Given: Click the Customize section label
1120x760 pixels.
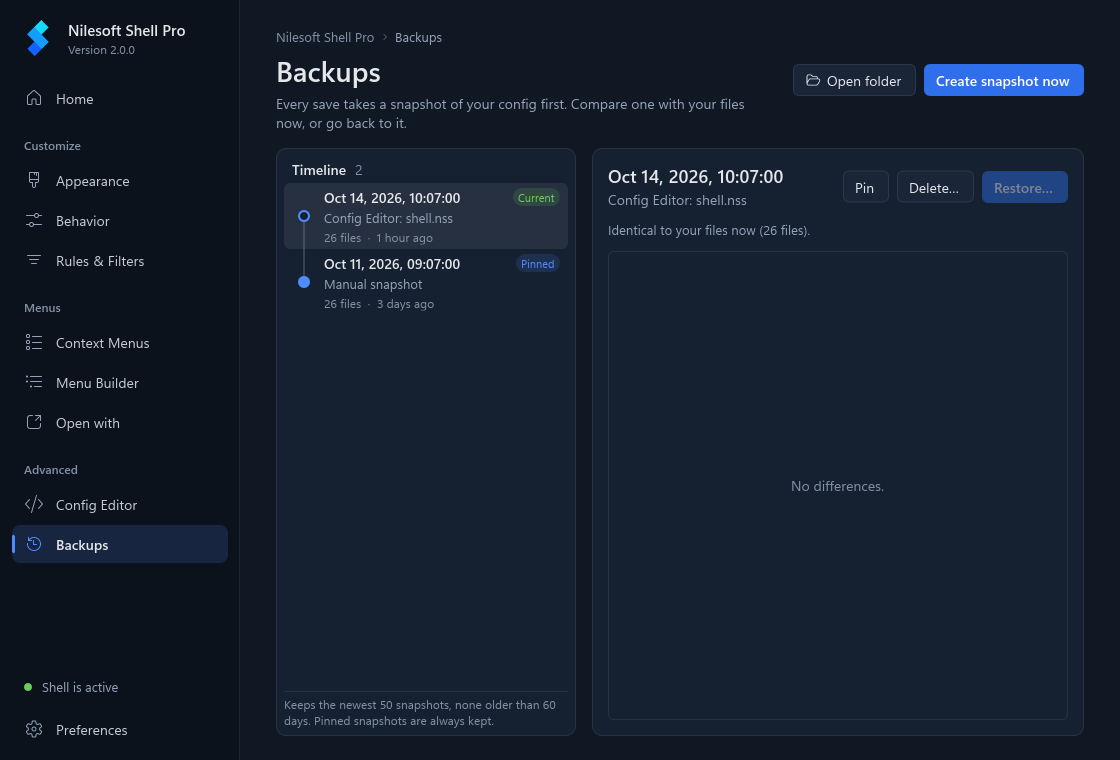Looking at the screenshot, I should point(52,146).
